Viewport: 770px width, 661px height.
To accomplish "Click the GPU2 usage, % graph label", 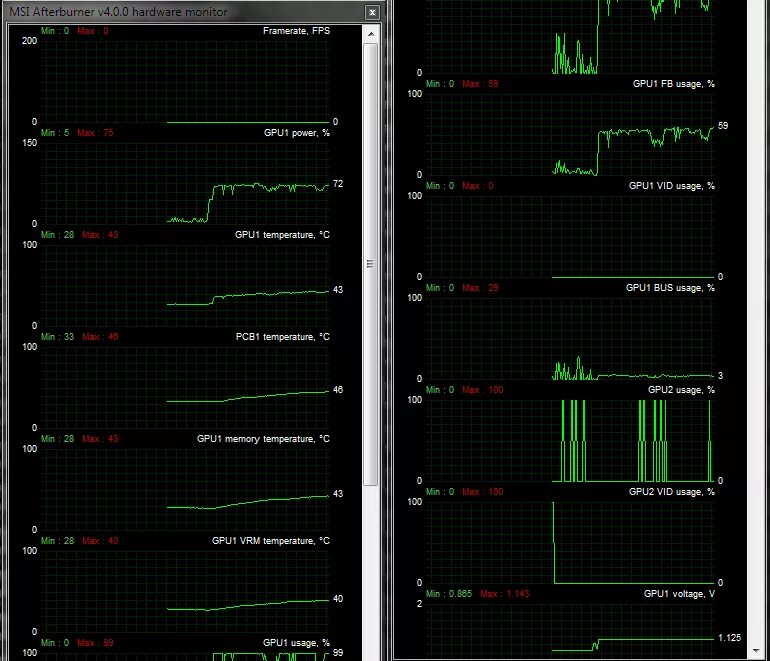I will (x=681, y=390).
